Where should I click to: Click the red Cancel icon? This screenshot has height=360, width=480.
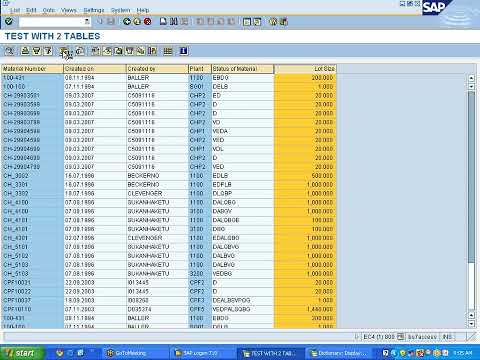click(x=147, y=22)
